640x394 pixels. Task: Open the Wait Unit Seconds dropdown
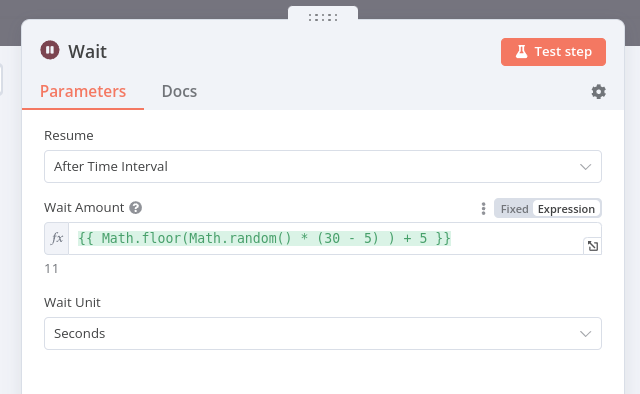coord(323,334)
